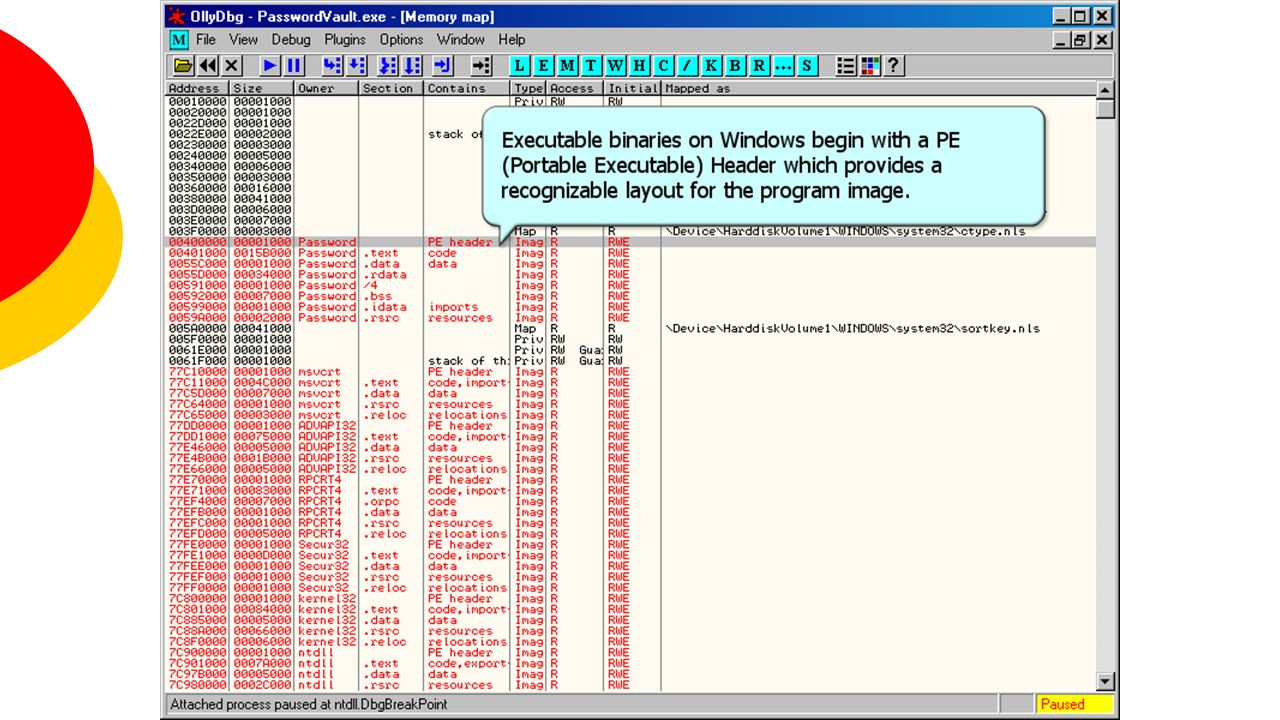The width and height of the screenshot is (1280, 720).
Task: Click the Contains column header
Action: click(467, 88)
